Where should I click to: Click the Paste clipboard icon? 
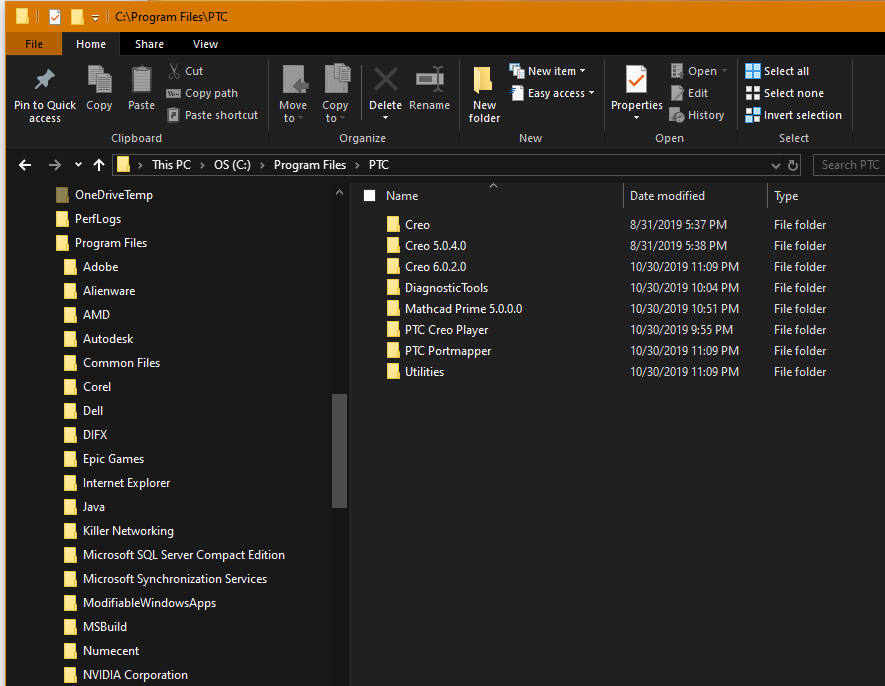[x=141, y=82]
